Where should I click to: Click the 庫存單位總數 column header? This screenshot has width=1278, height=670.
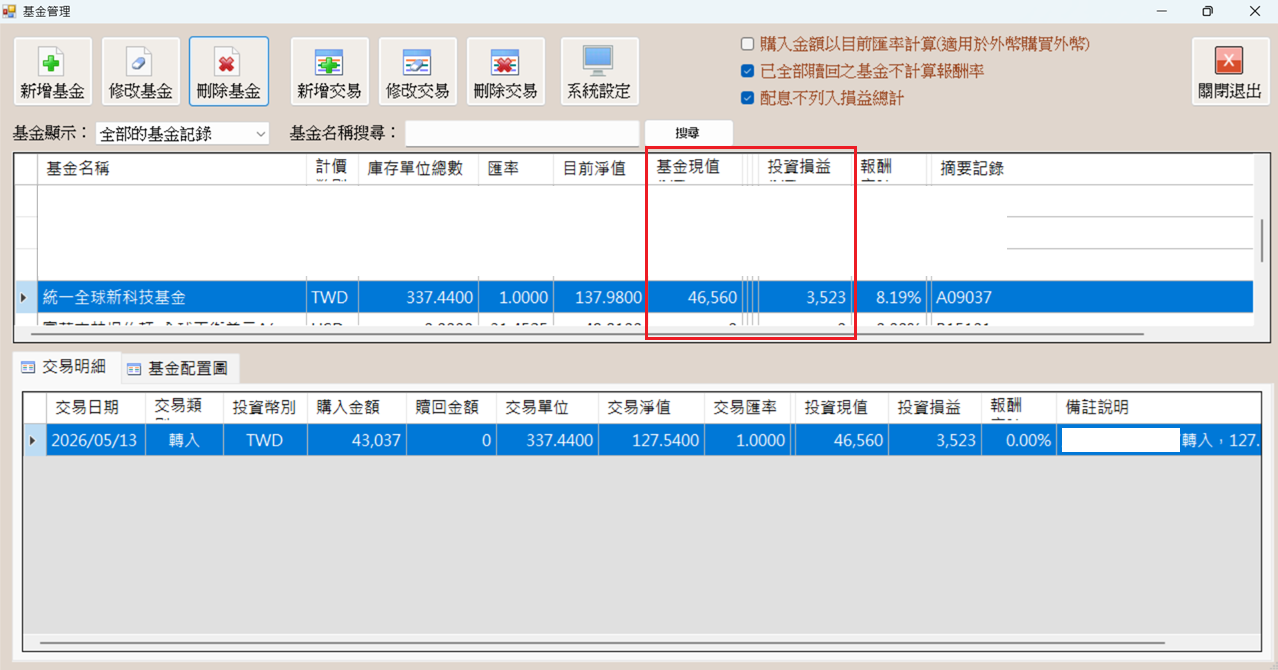[x=418, y=169]
